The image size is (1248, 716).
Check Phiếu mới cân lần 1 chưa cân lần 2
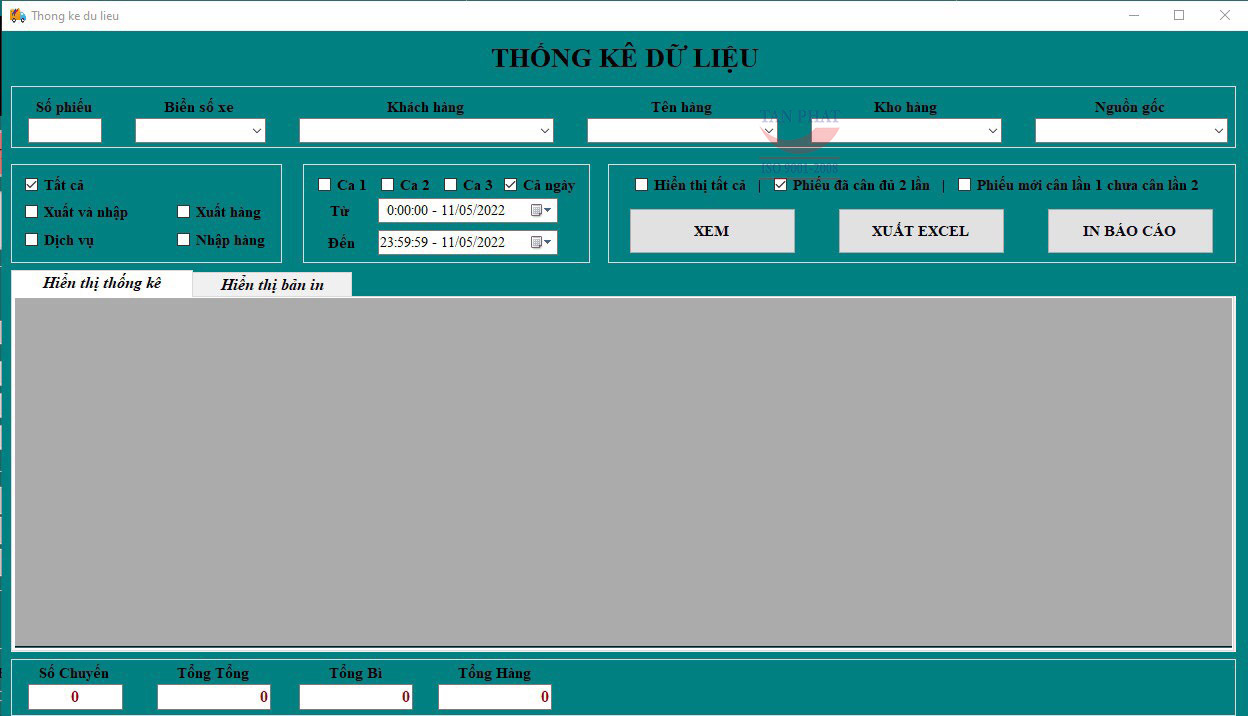click(965, 185)
